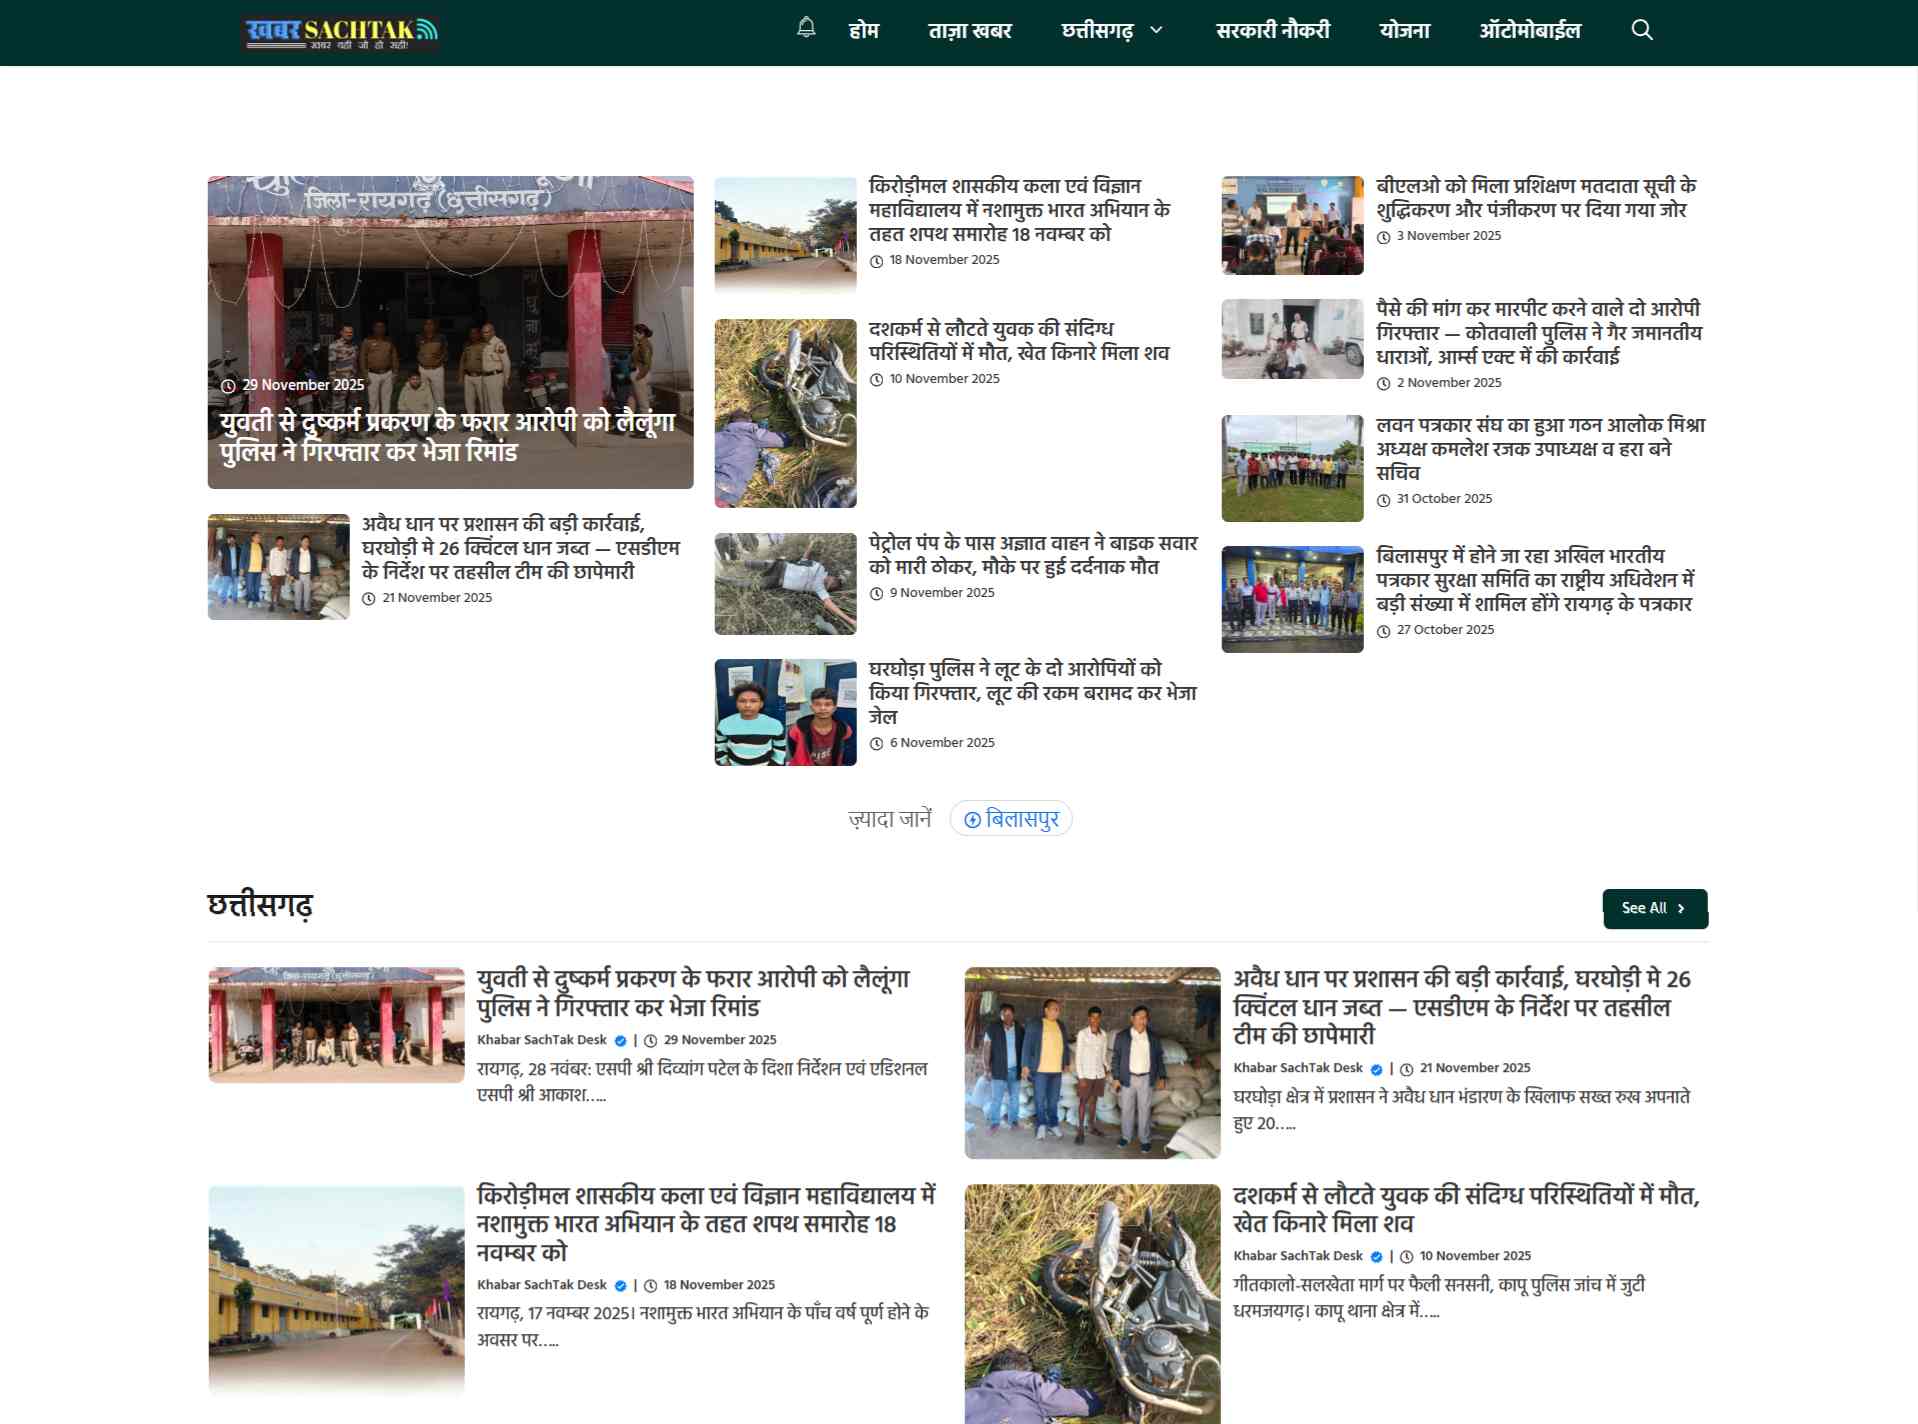Click the खबर SachTak site logo
Screen dimensions: 1918x1424
click(x=338, y=31)
